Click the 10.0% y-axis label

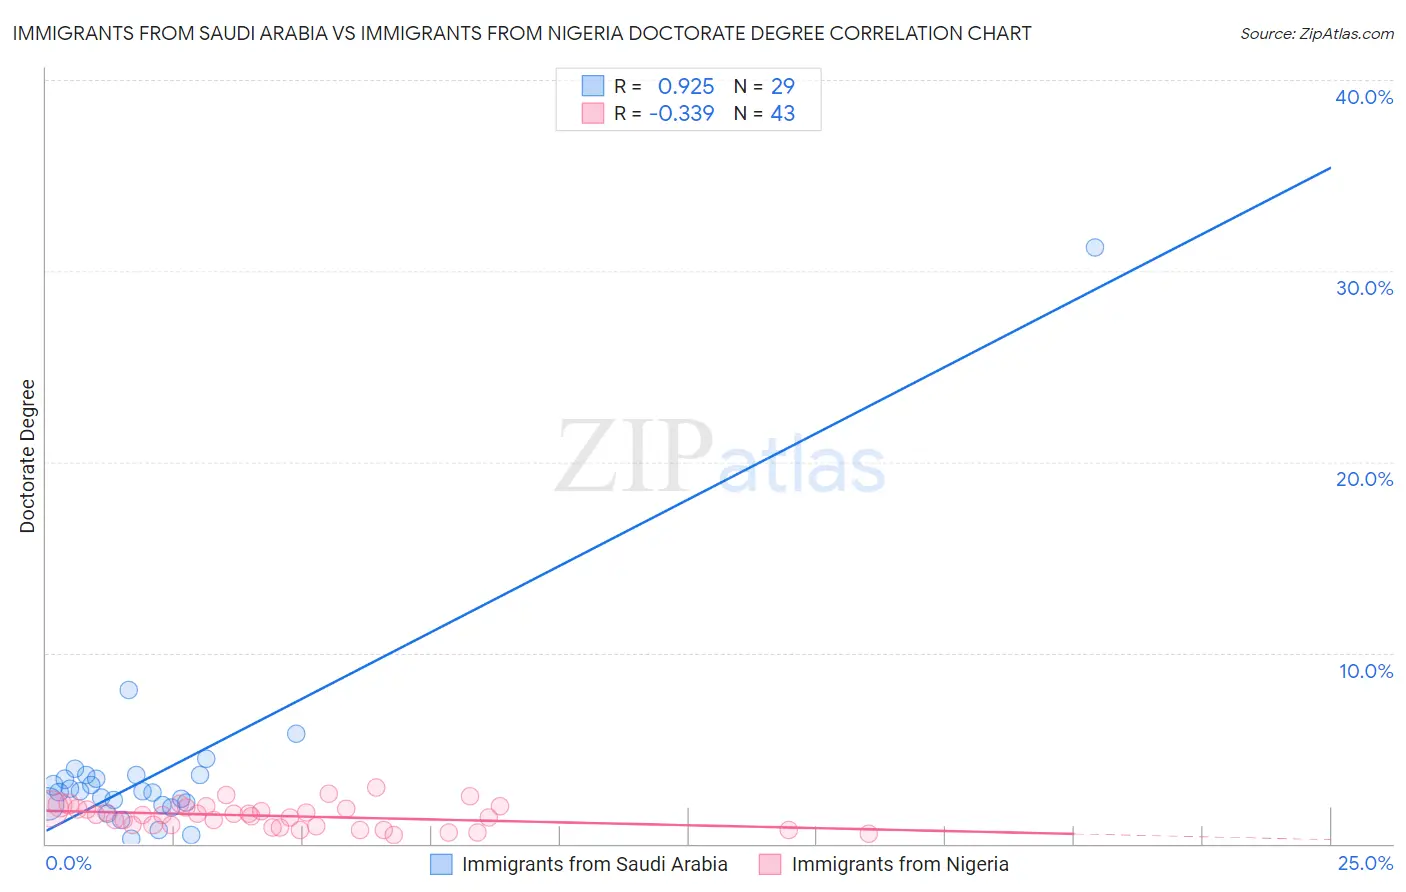pyautogui.click(x=1366, y=671)
